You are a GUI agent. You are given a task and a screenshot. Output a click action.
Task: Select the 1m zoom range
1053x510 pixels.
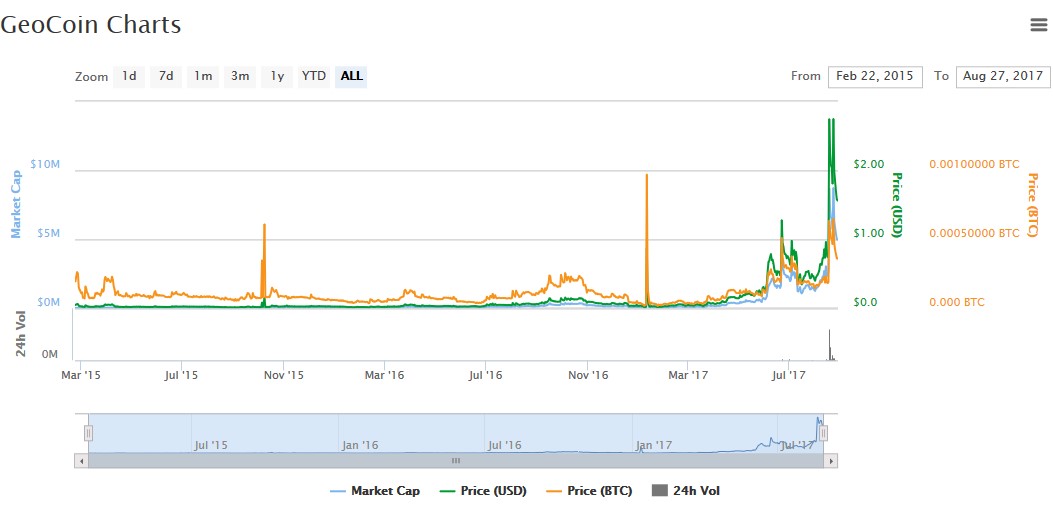click(x=203, y=77)
